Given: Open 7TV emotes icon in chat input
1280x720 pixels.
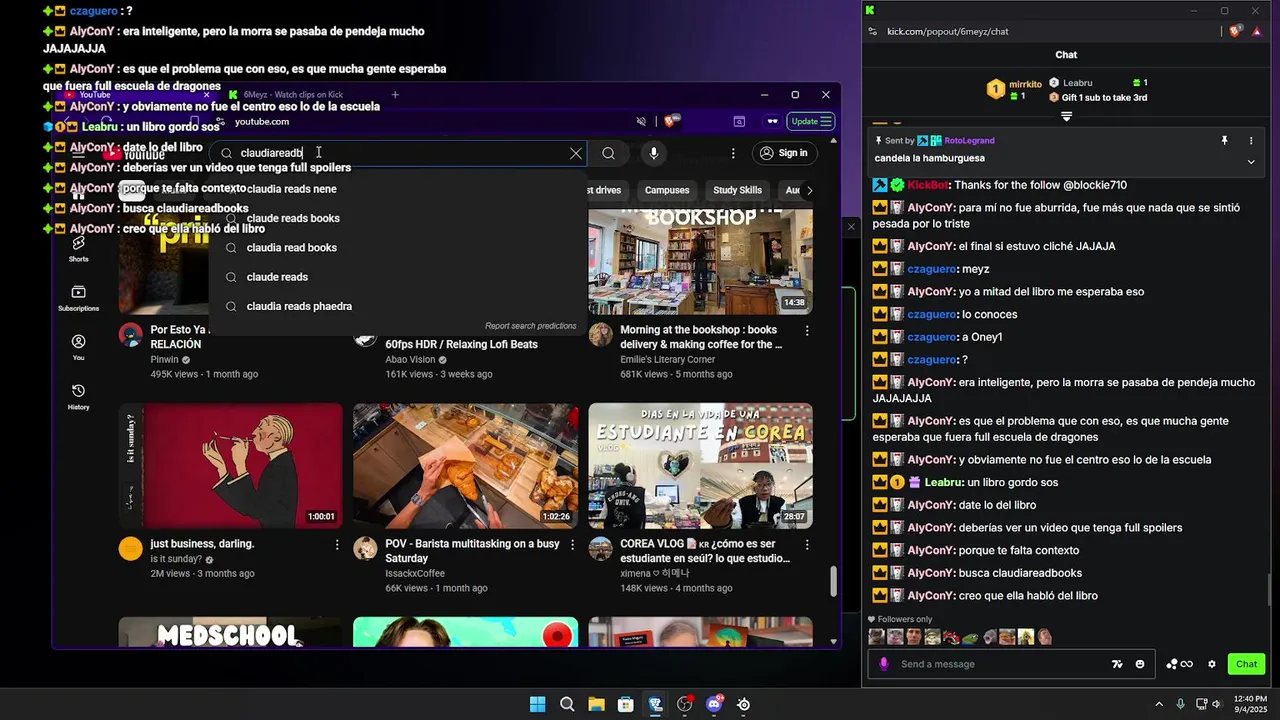Looking at the screenshot, I should tap(1117, 664).
